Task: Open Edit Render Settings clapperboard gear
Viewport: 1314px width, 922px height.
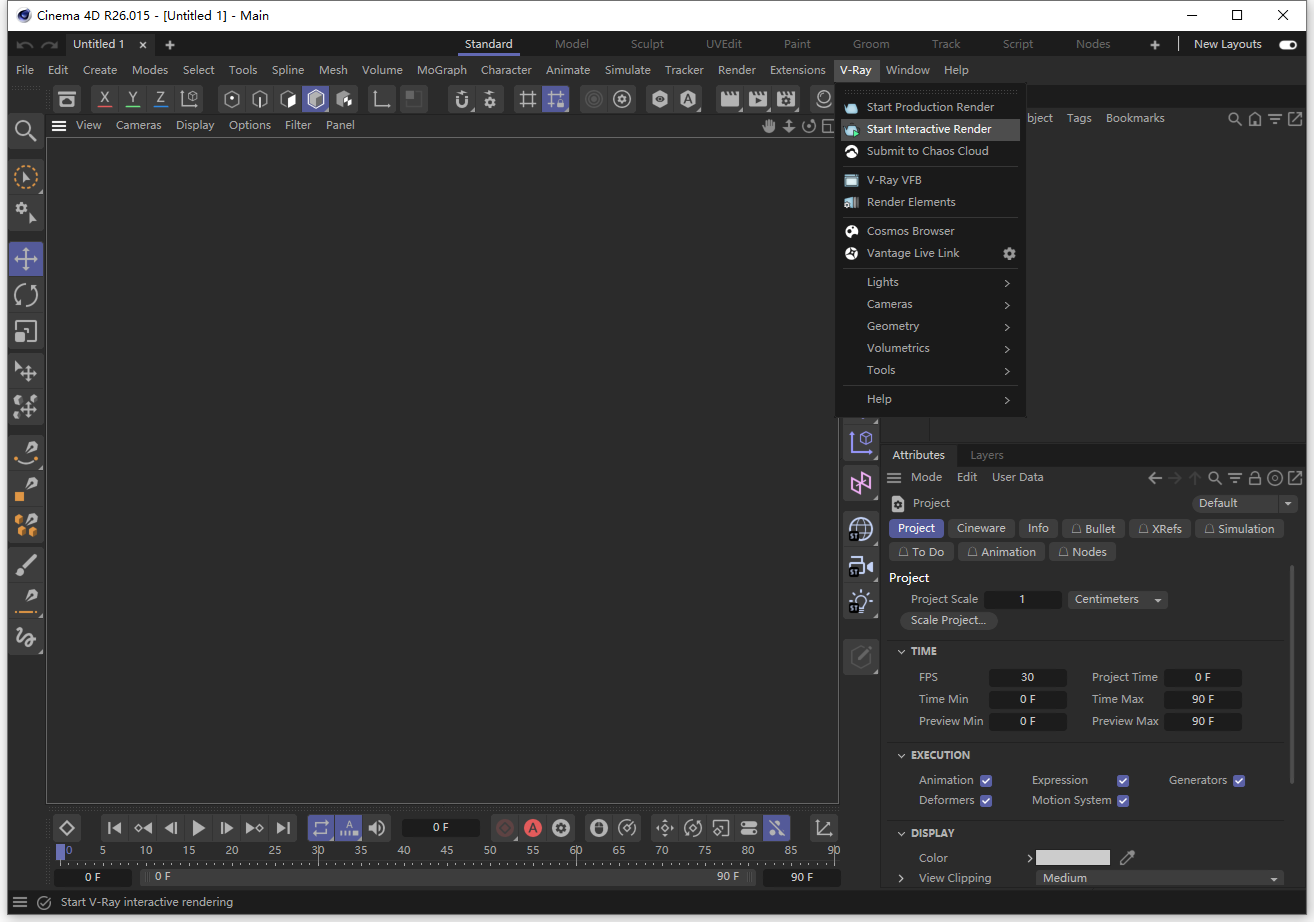Action: (786, 99)
